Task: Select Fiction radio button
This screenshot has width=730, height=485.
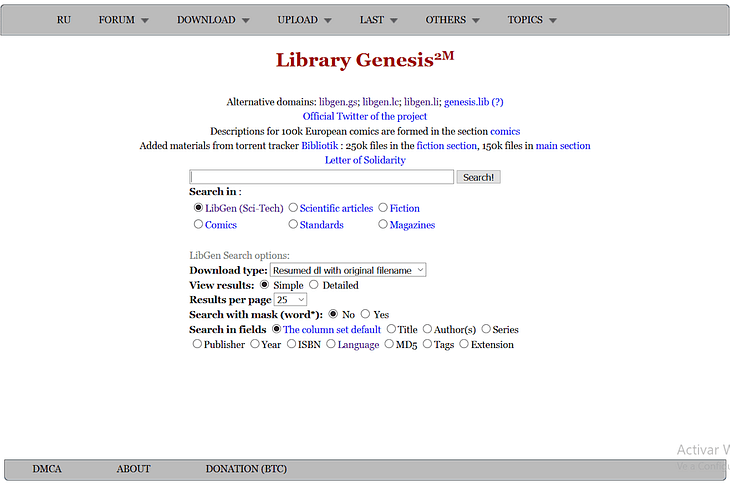Action: coord(383,208)
